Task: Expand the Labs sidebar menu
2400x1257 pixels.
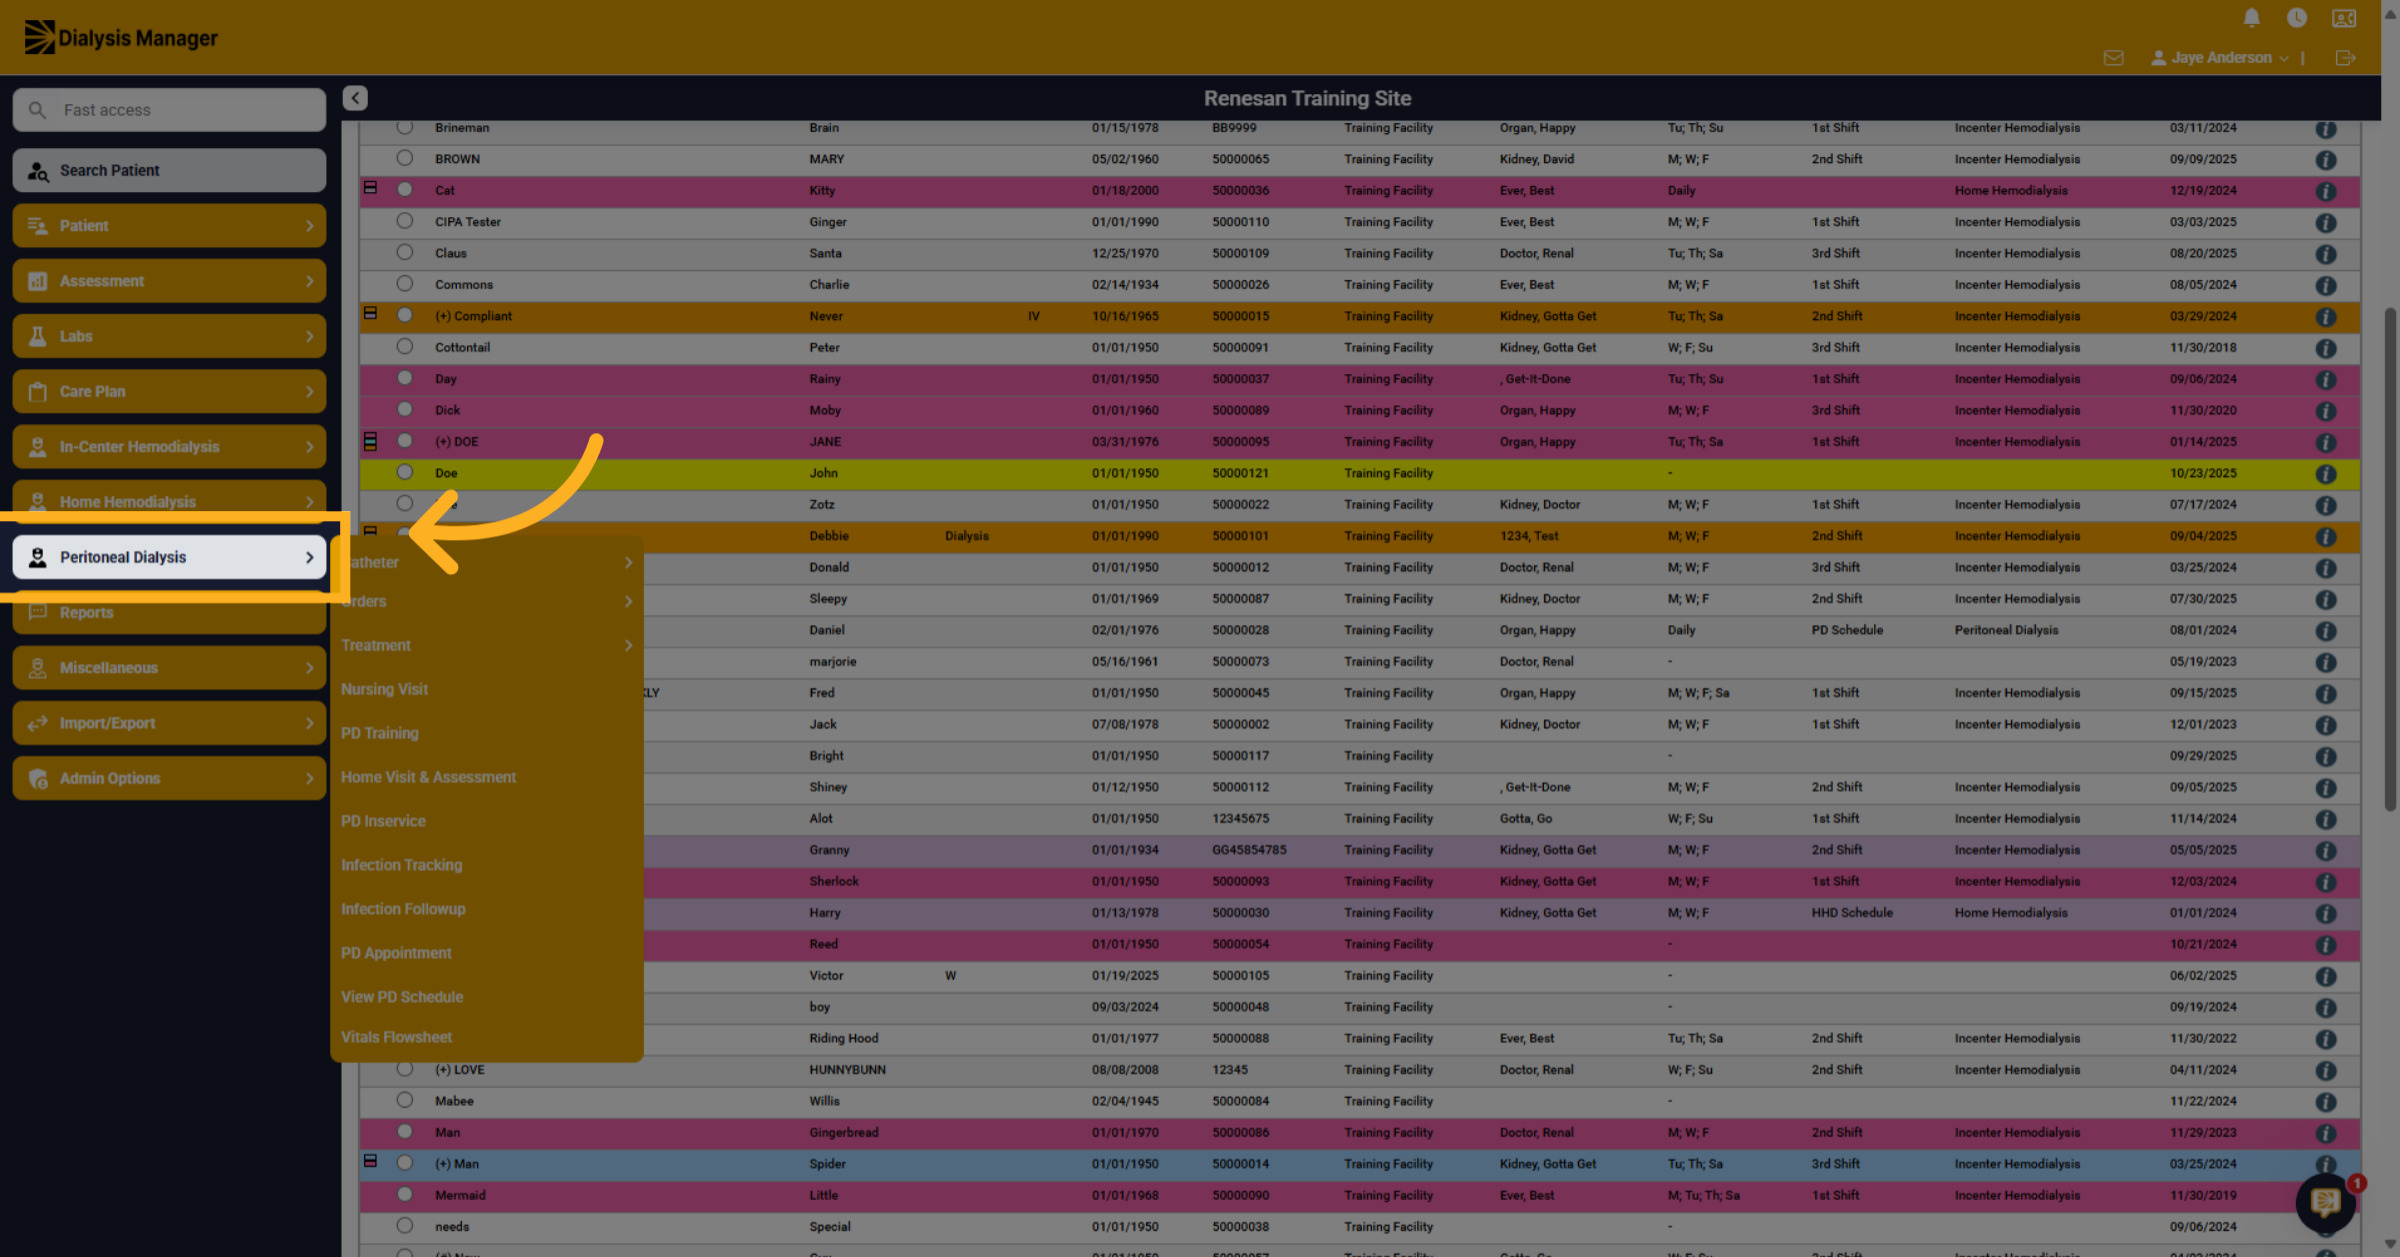Action: pyautogui.click(x=169, y=336)
